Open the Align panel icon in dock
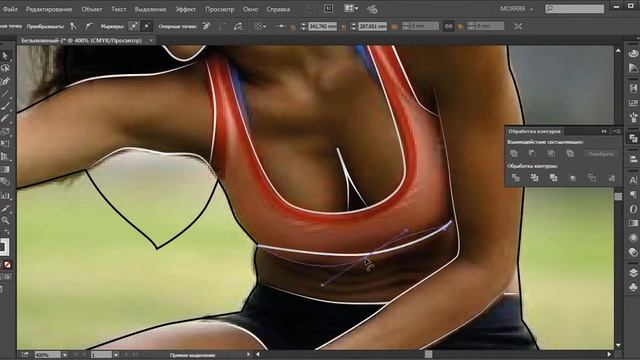The image size is (640, 360). 633,158
